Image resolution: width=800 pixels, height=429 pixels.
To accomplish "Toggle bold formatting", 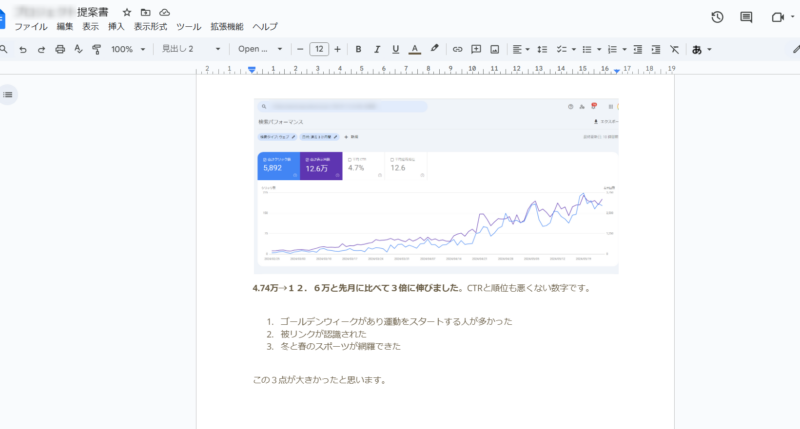I will (358, 49).
